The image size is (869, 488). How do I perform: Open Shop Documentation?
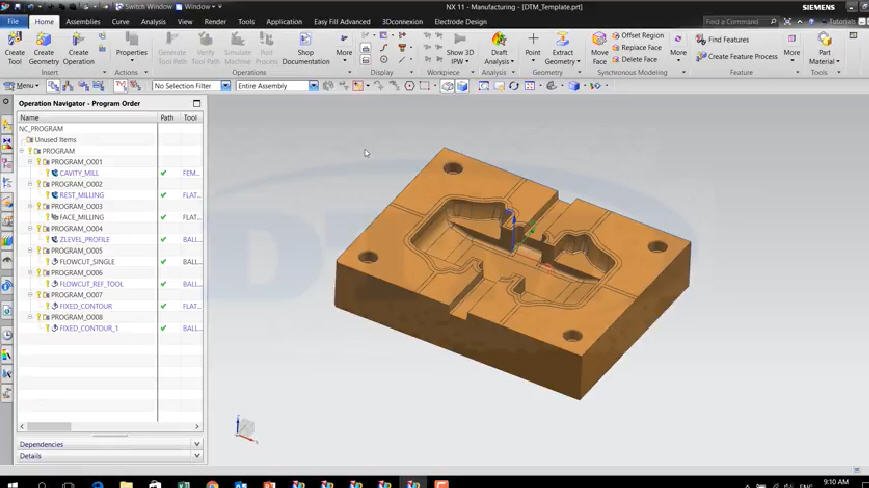305,48
